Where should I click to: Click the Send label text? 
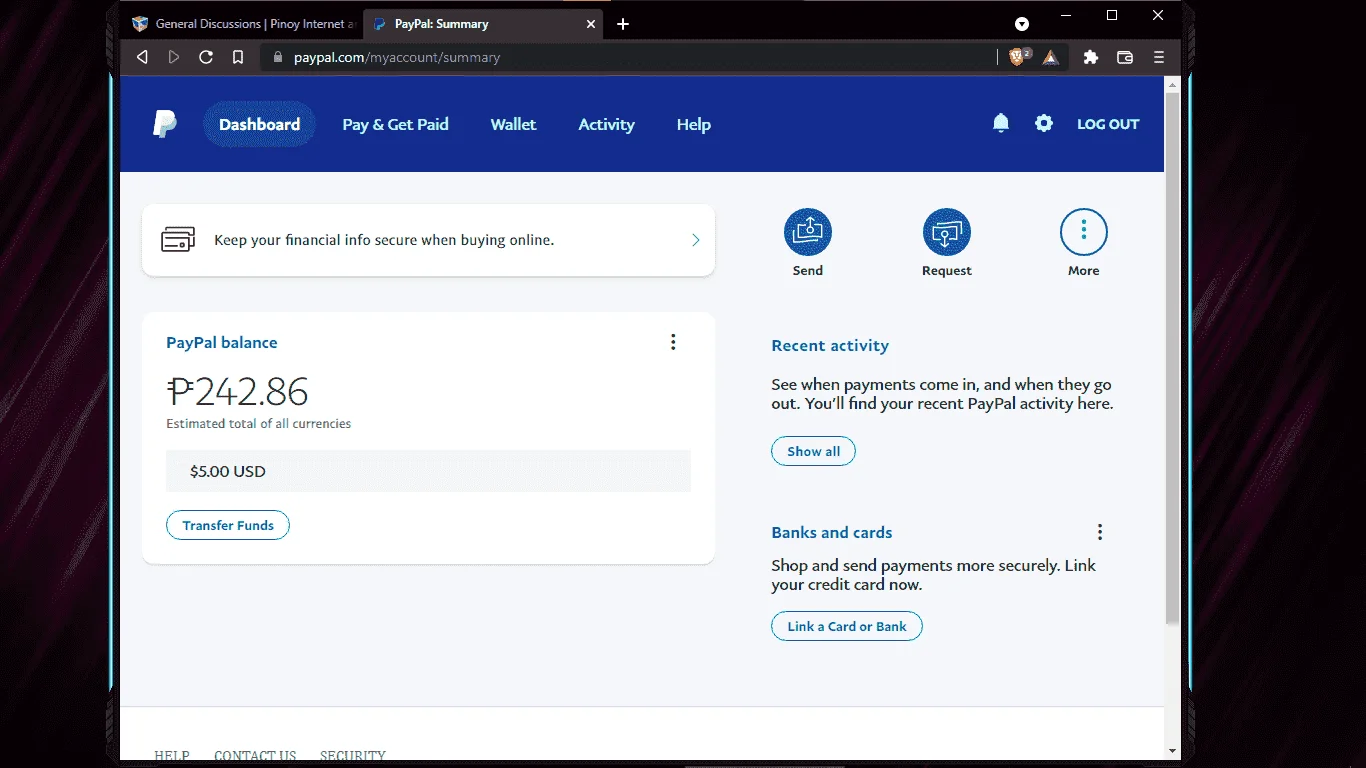[x=808, y=271]
